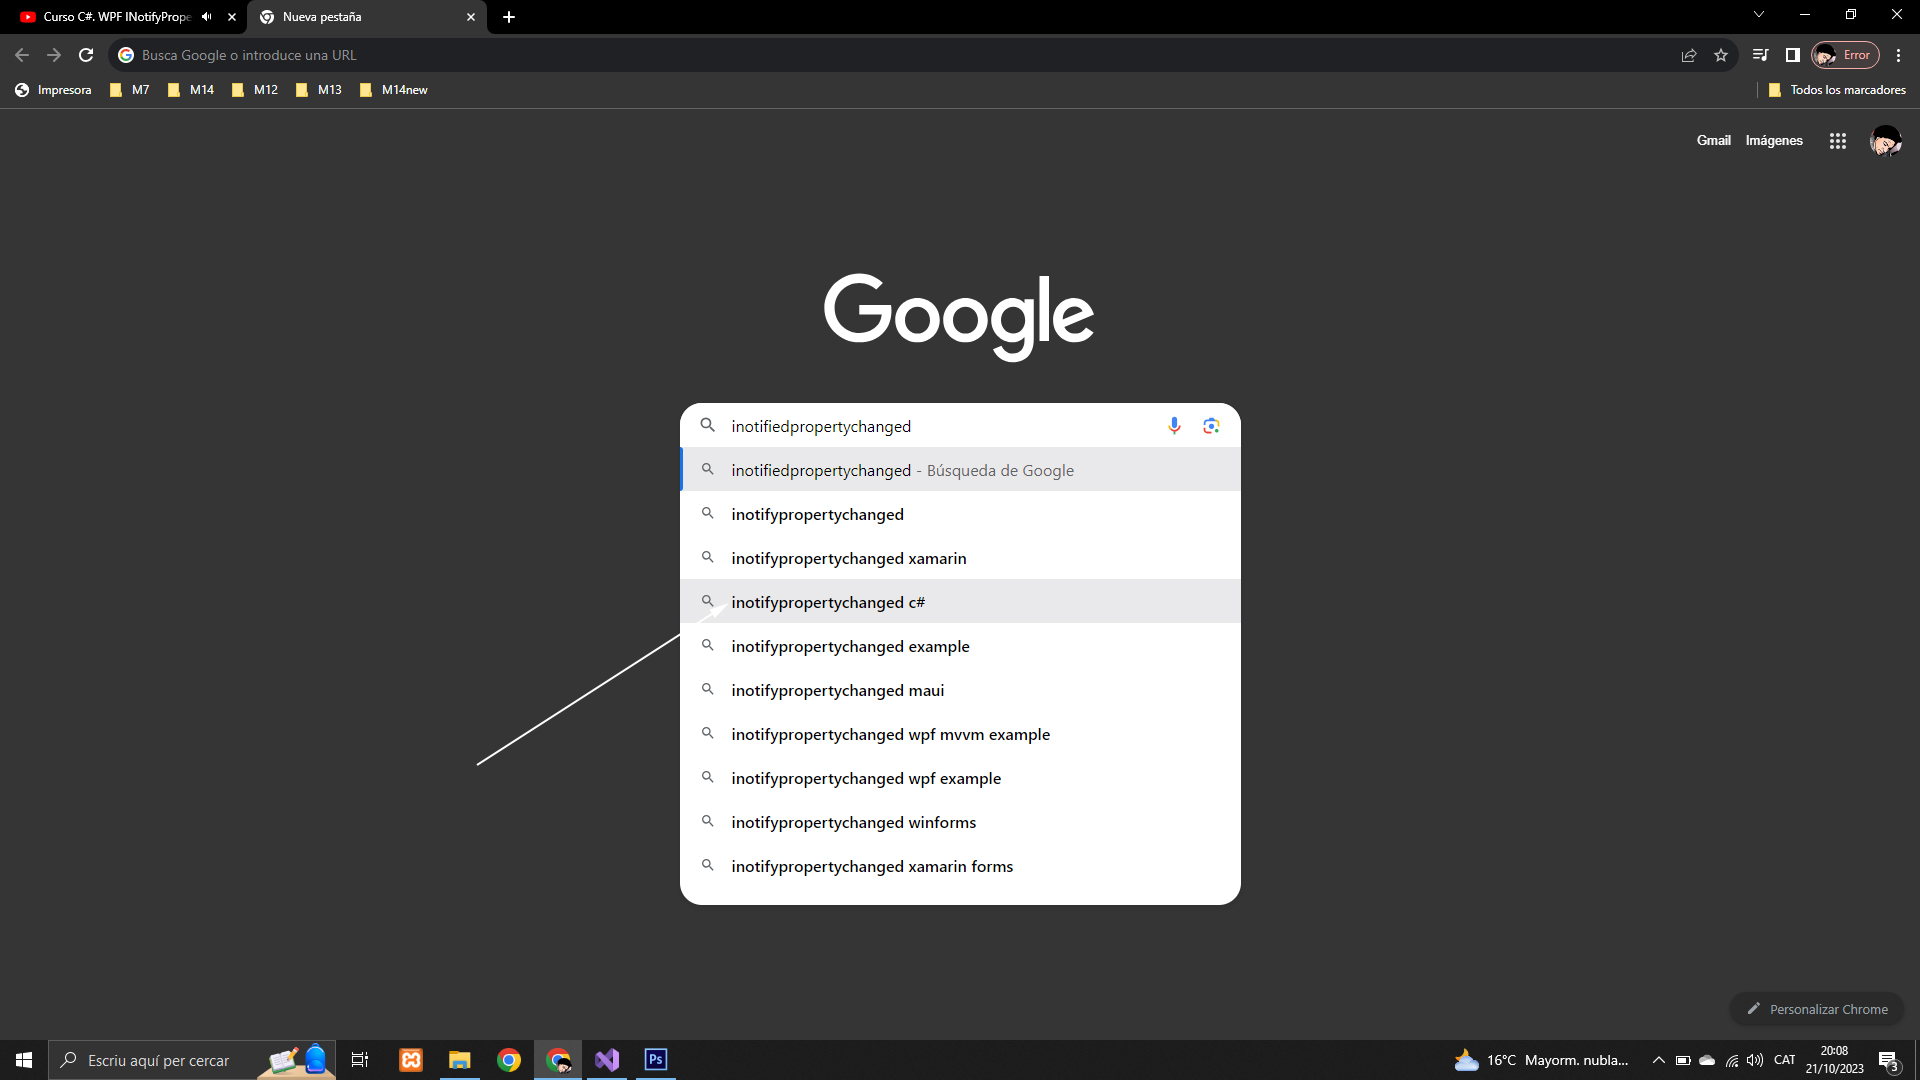Launch Visual Studio from the taskbar
Viewport: 1920px width, 1080px height.
coord(607,1060)
